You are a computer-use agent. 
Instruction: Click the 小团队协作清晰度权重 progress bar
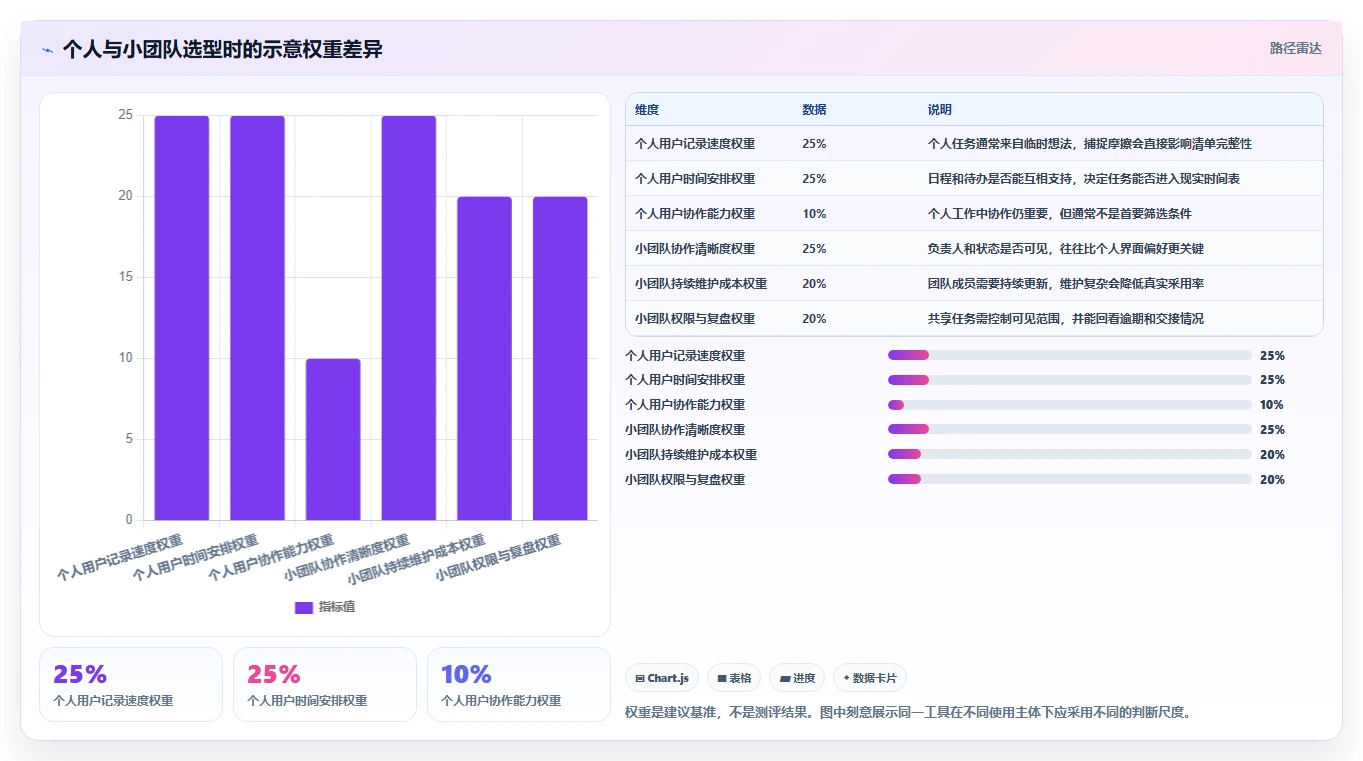[1070, 430]
